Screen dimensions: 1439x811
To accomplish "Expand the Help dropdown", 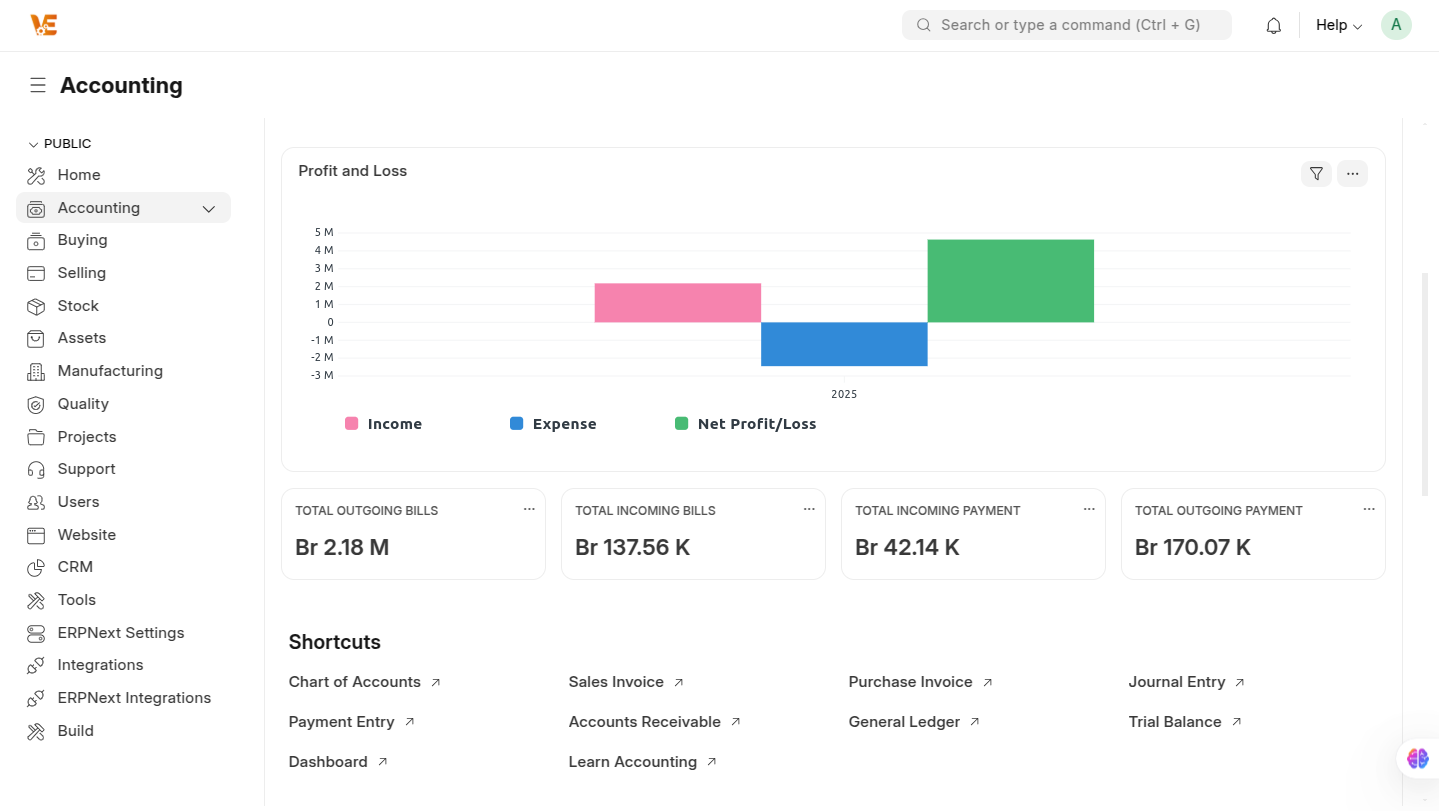I will click(x=1339, y=26).
